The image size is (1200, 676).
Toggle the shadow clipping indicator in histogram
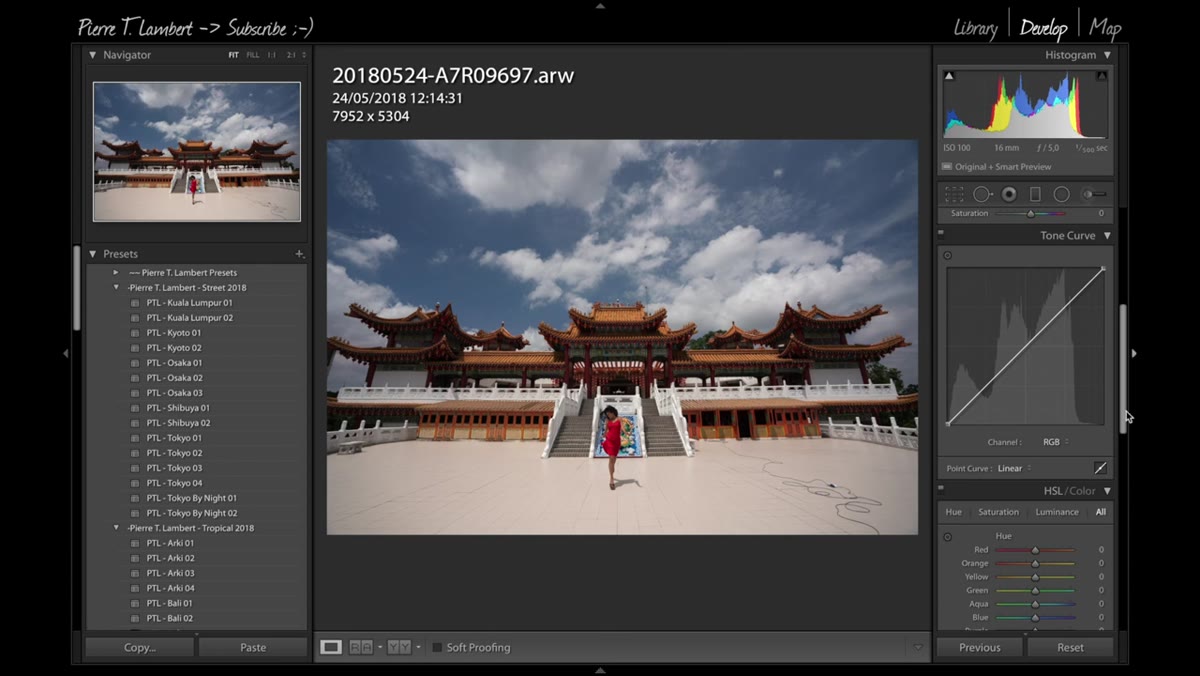pyautogui.click(x=949, y=76)
